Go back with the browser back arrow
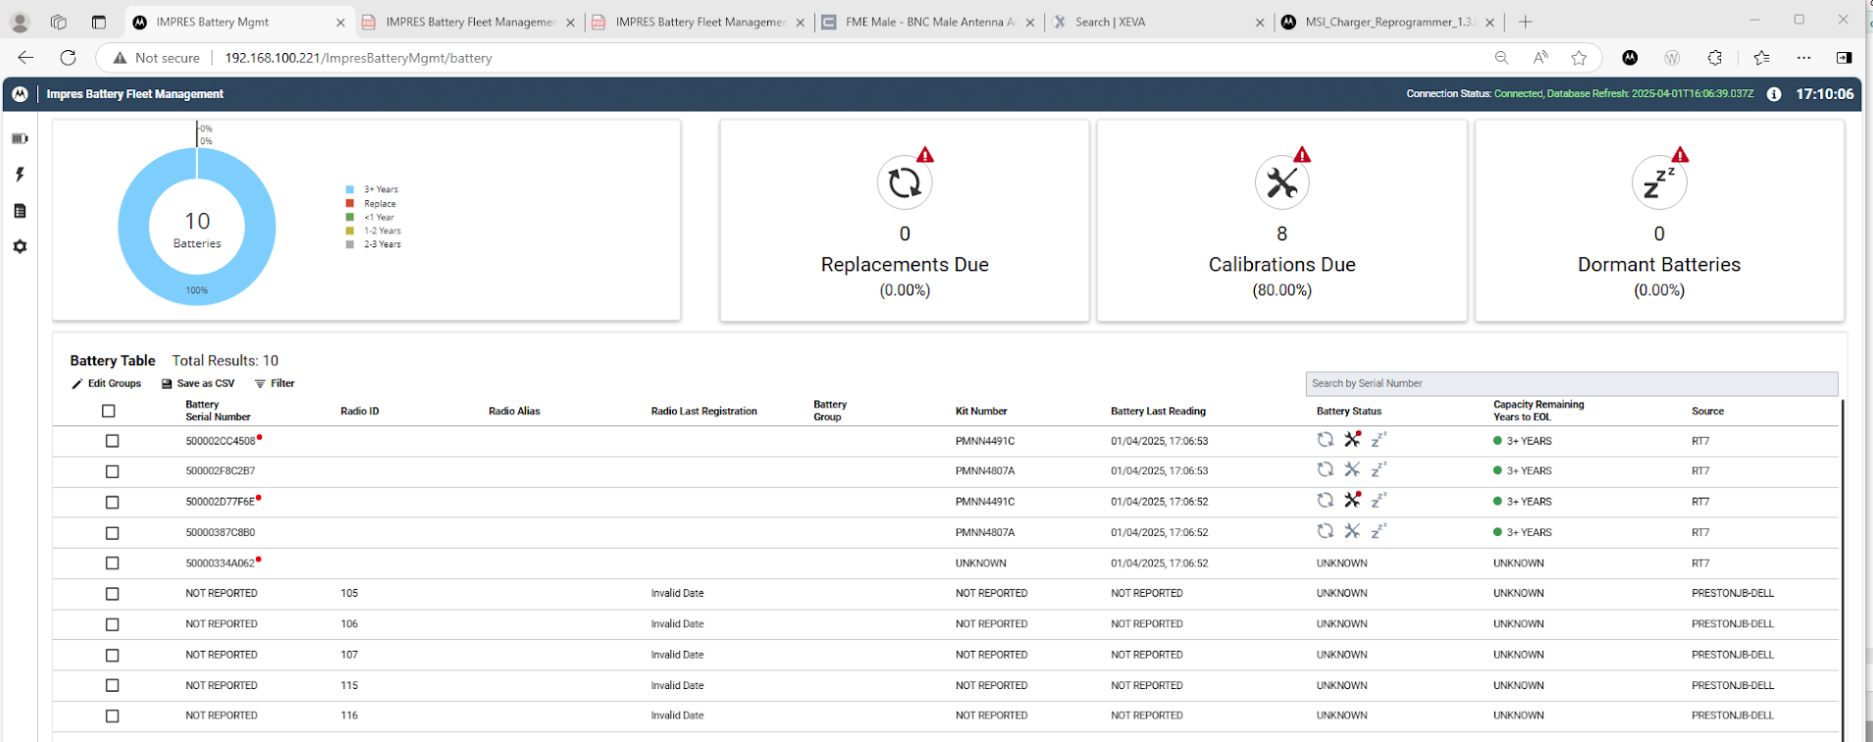Screen dimensions: 1873x742 coord(26,58)
